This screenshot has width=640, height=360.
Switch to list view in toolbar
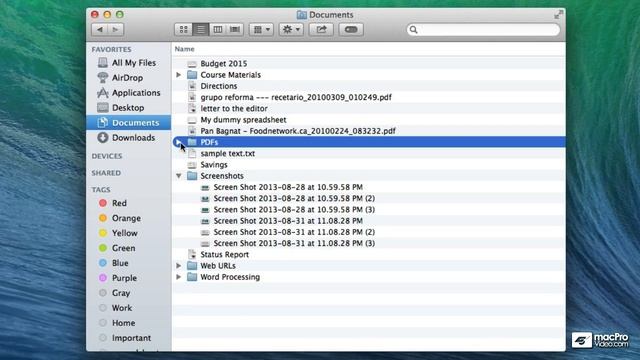(x=201, y=29)
